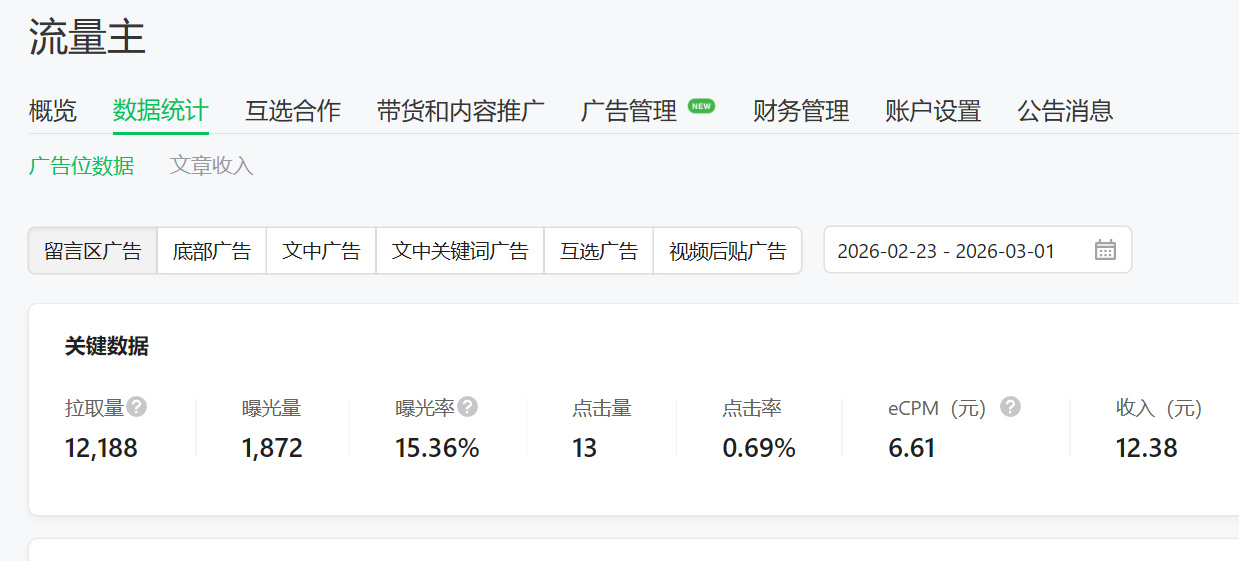The height and width of the screenshot is (561, 1239).
Task: Select the 广告位数据 sub-tab
Action: coord(81,166)
